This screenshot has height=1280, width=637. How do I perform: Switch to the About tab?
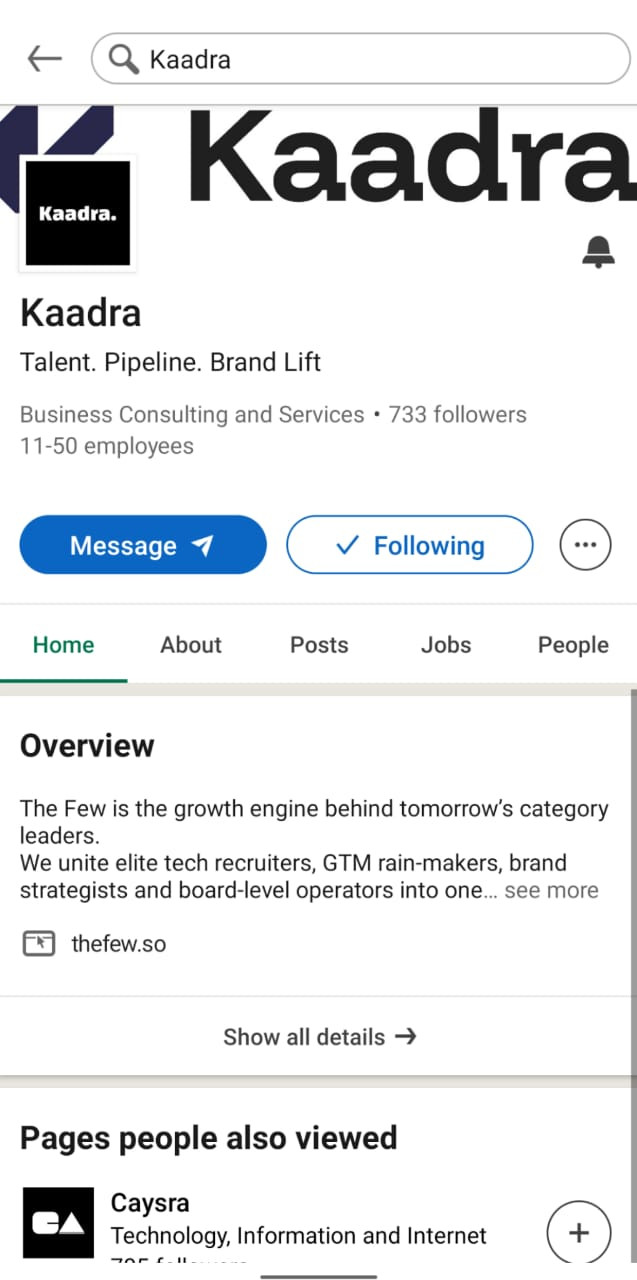click(191, 645)
